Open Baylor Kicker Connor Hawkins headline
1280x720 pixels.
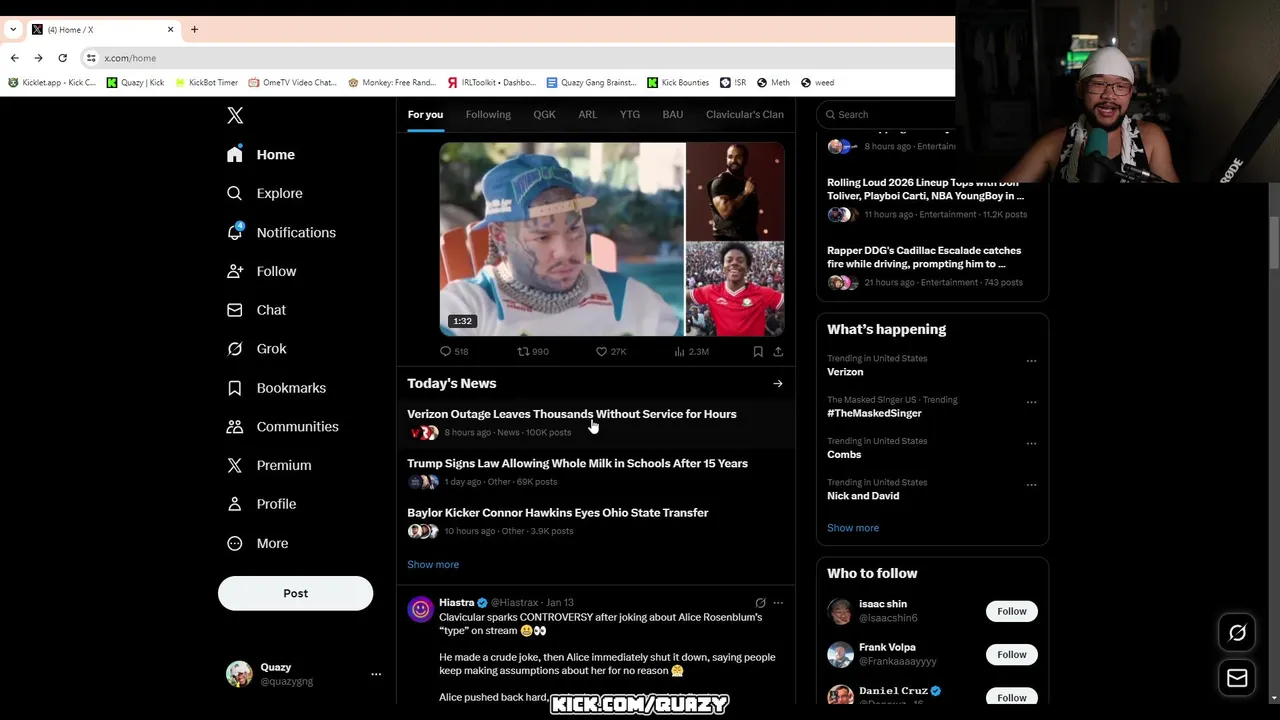coord(558,513)
